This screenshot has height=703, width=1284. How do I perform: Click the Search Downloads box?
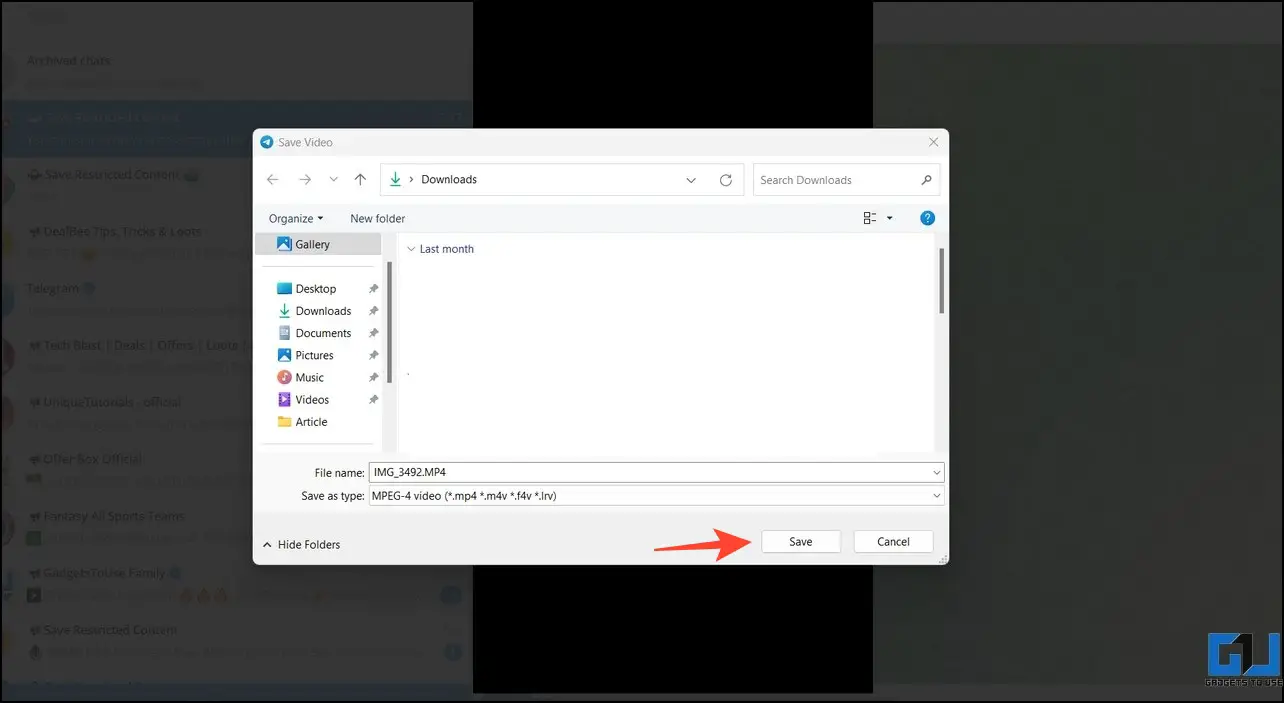point(846,180)
